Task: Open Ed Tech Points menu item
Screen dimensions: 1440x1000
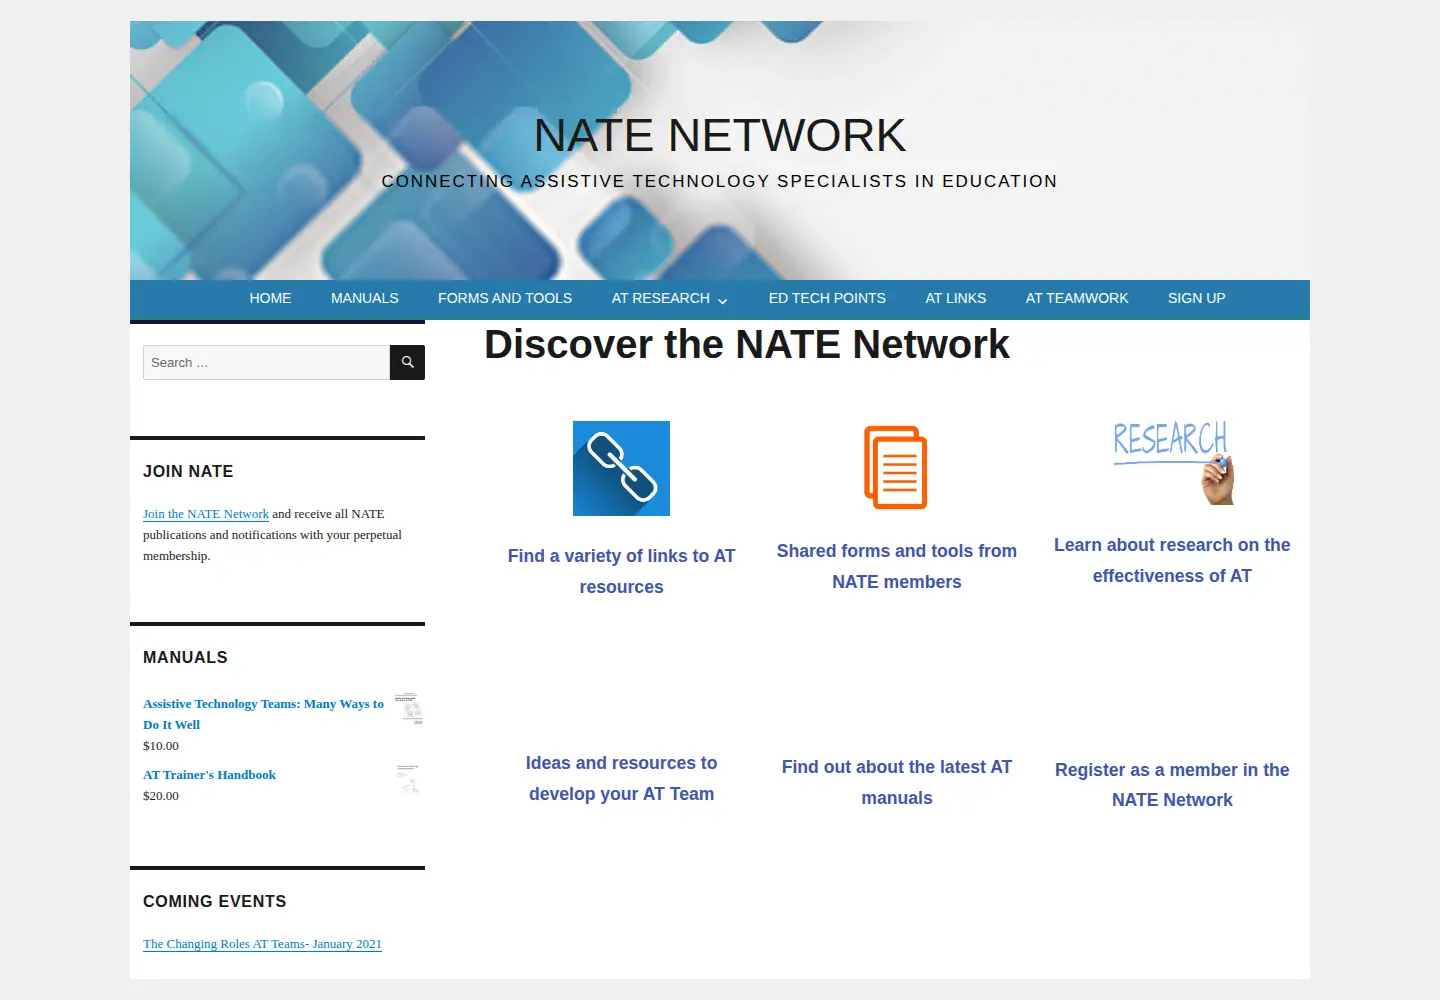Action: 827,298
